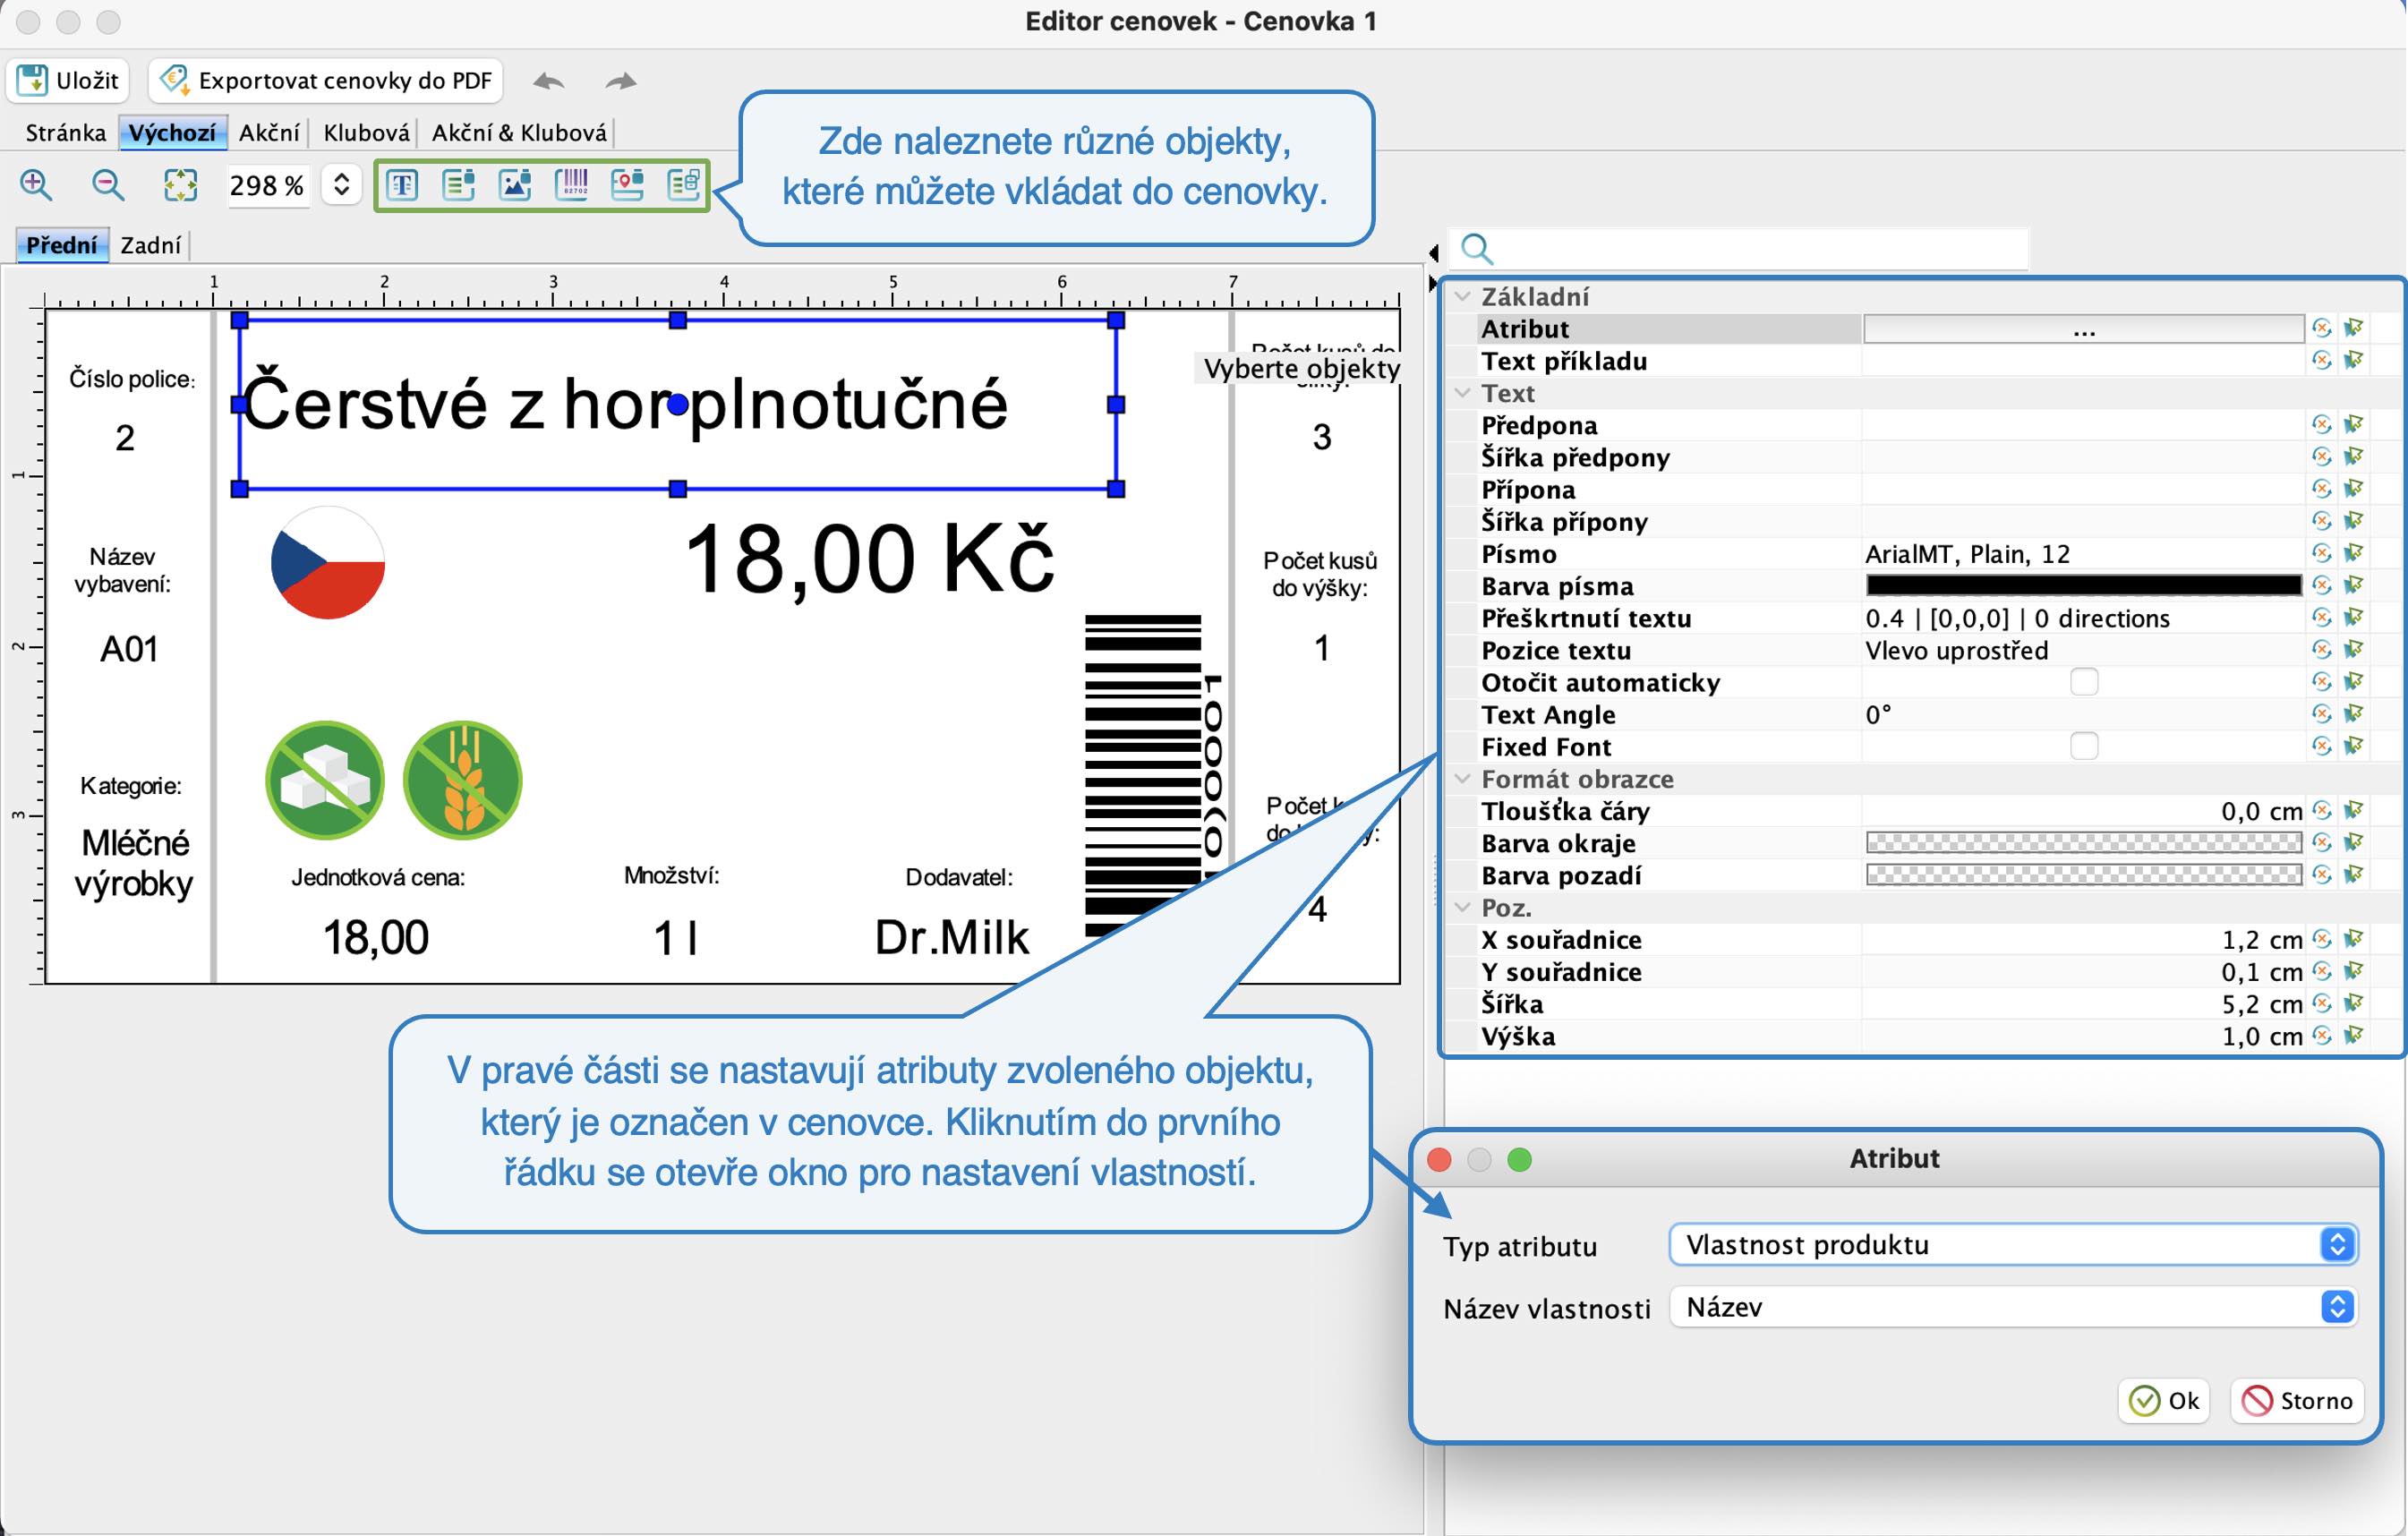Reset the Tloušťka čáry value
Viewport: 2408px width, 1536px height.
point(2322,810)
